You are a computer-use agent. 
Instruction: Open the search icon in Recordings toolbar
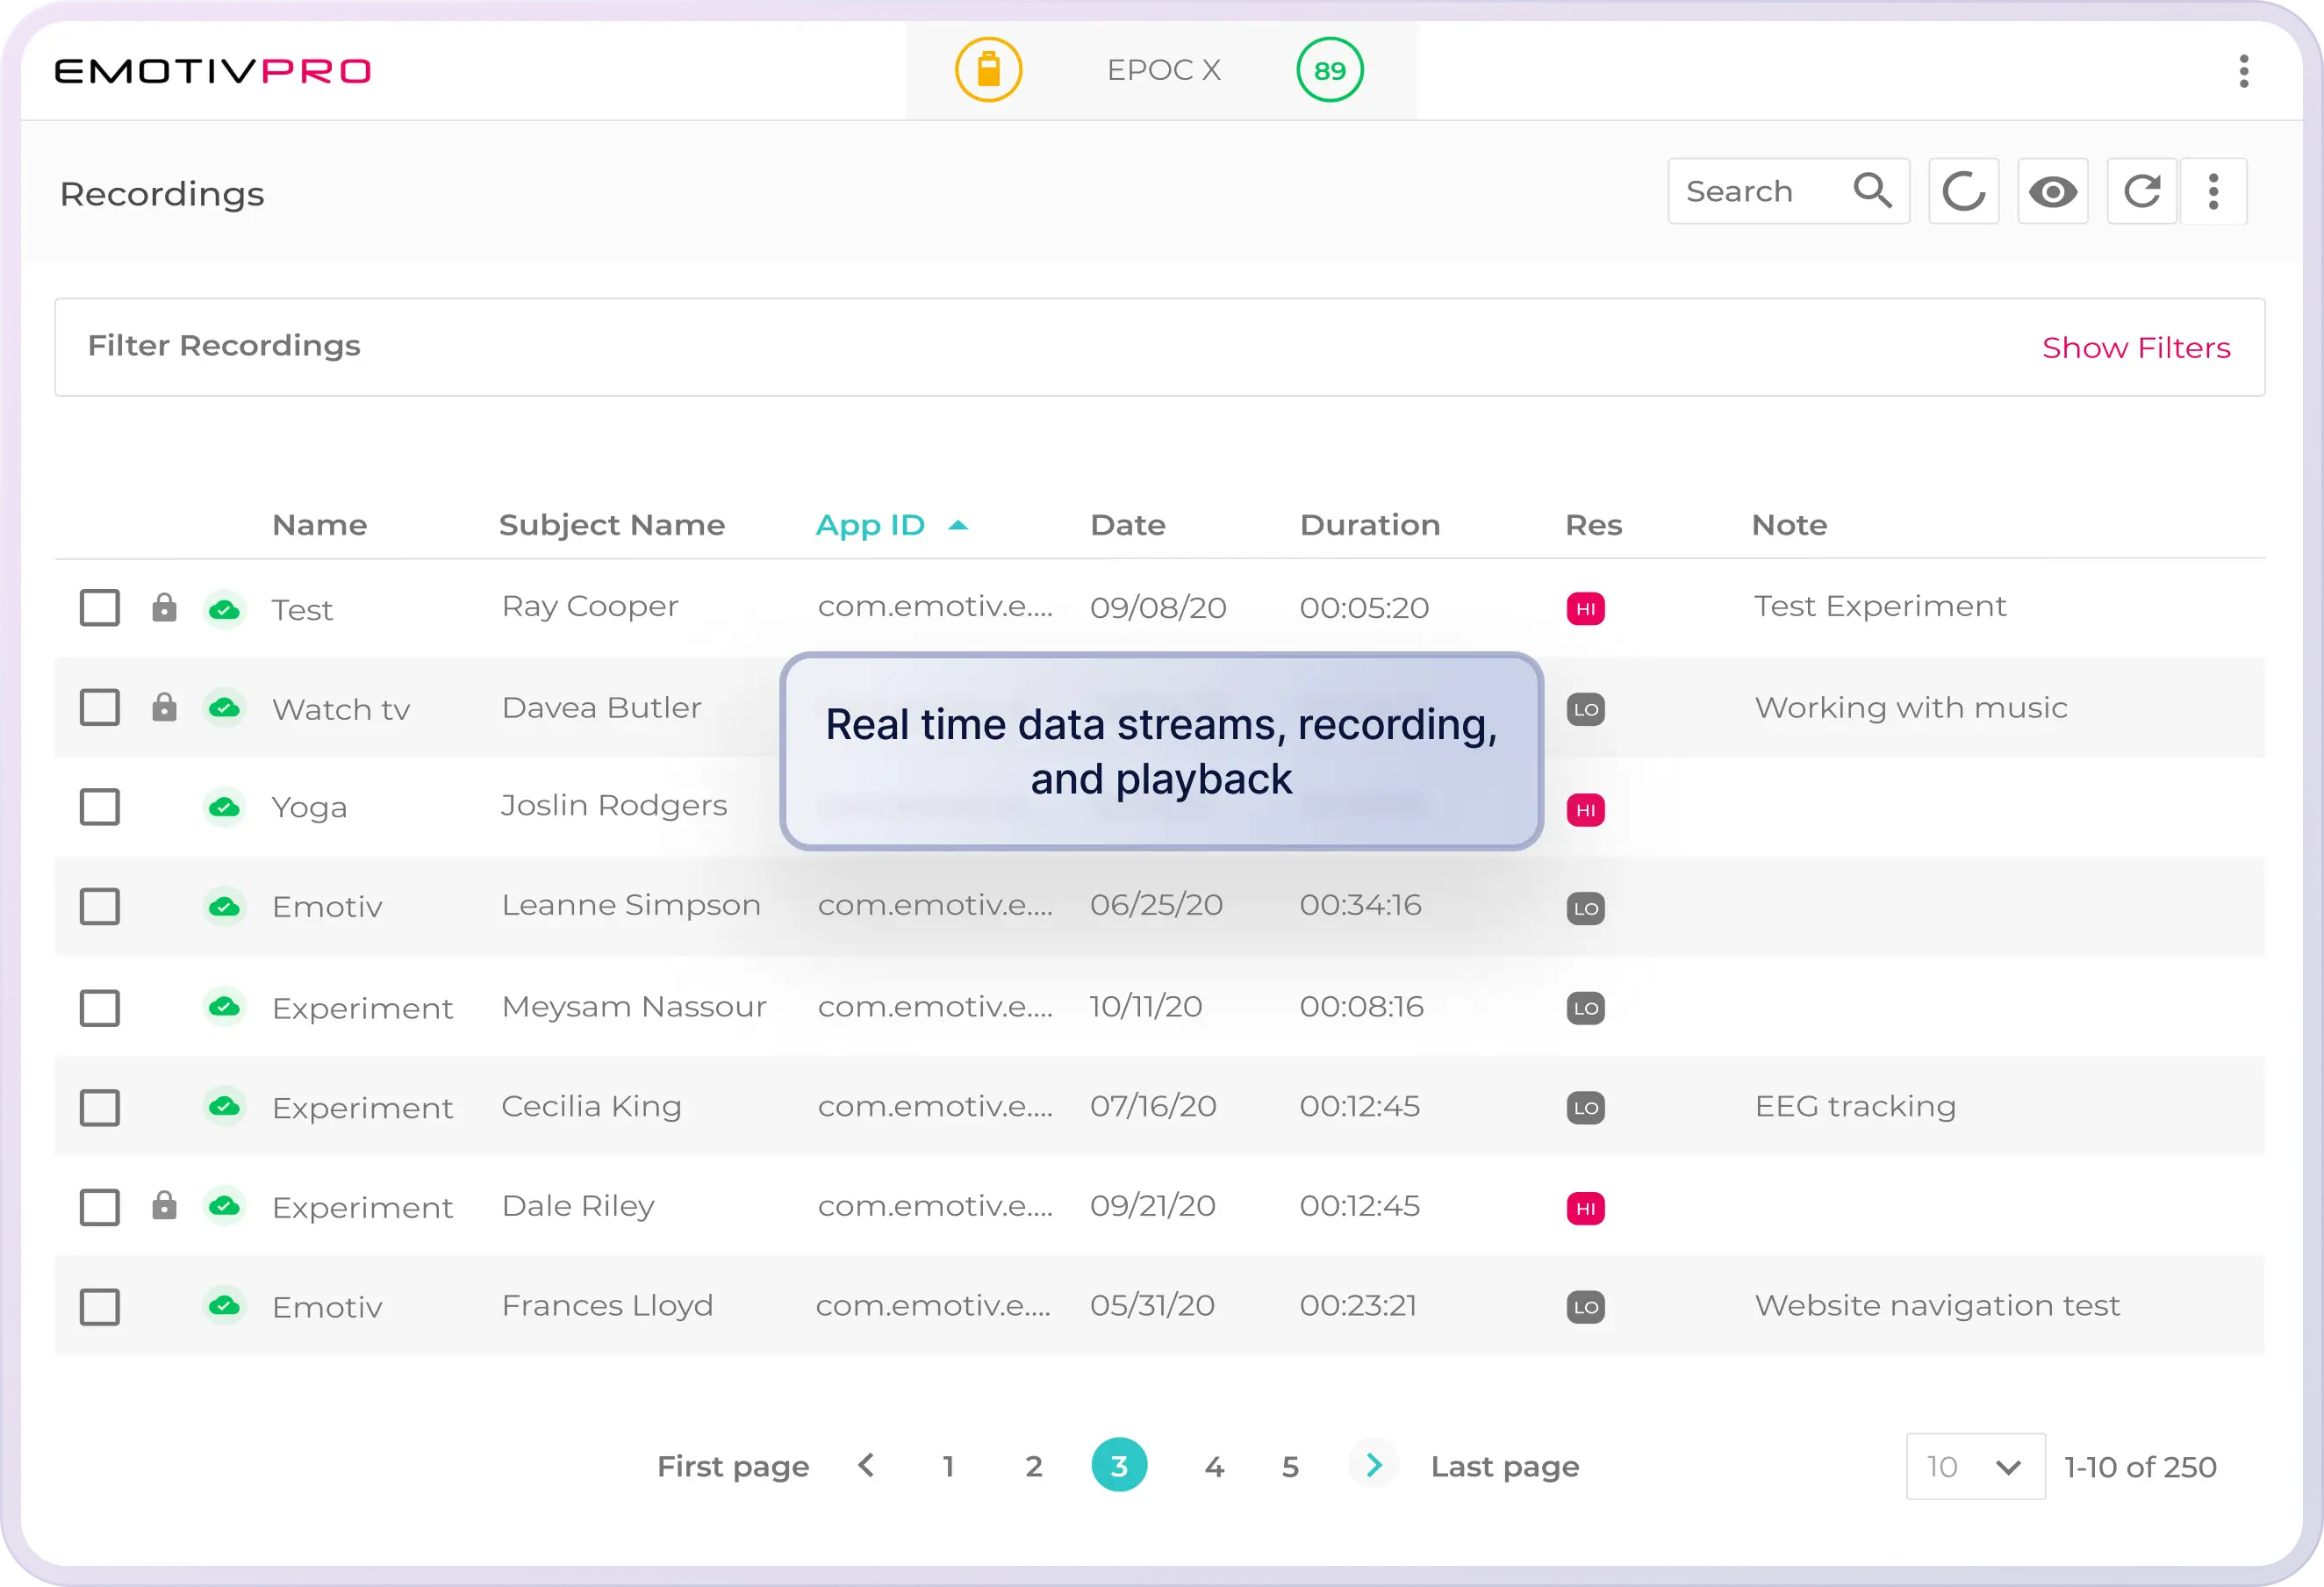point(1872,190)
